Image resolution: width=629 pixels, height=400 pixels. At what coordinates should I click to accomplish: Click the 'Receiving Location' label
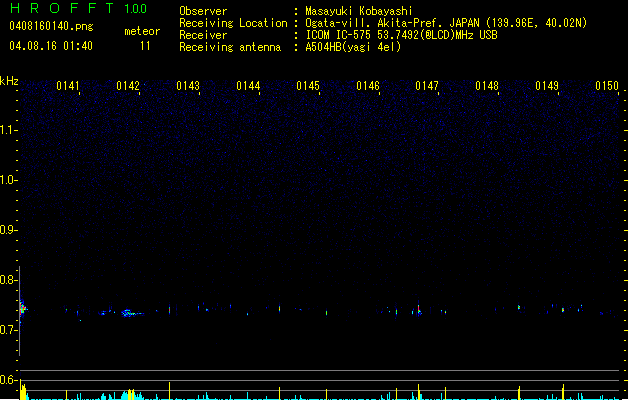pyautogui.click(x=233, y=23)
